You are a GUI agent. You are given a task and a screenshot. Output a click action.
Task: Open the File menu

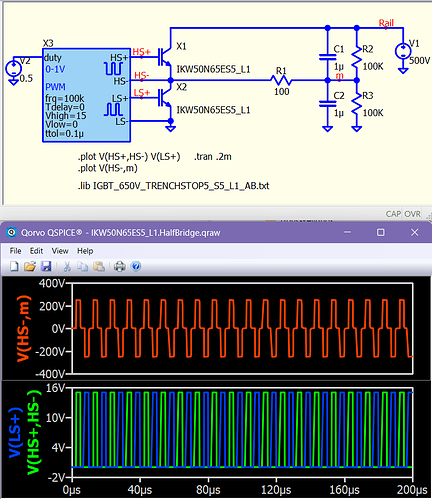click(15, 251)
